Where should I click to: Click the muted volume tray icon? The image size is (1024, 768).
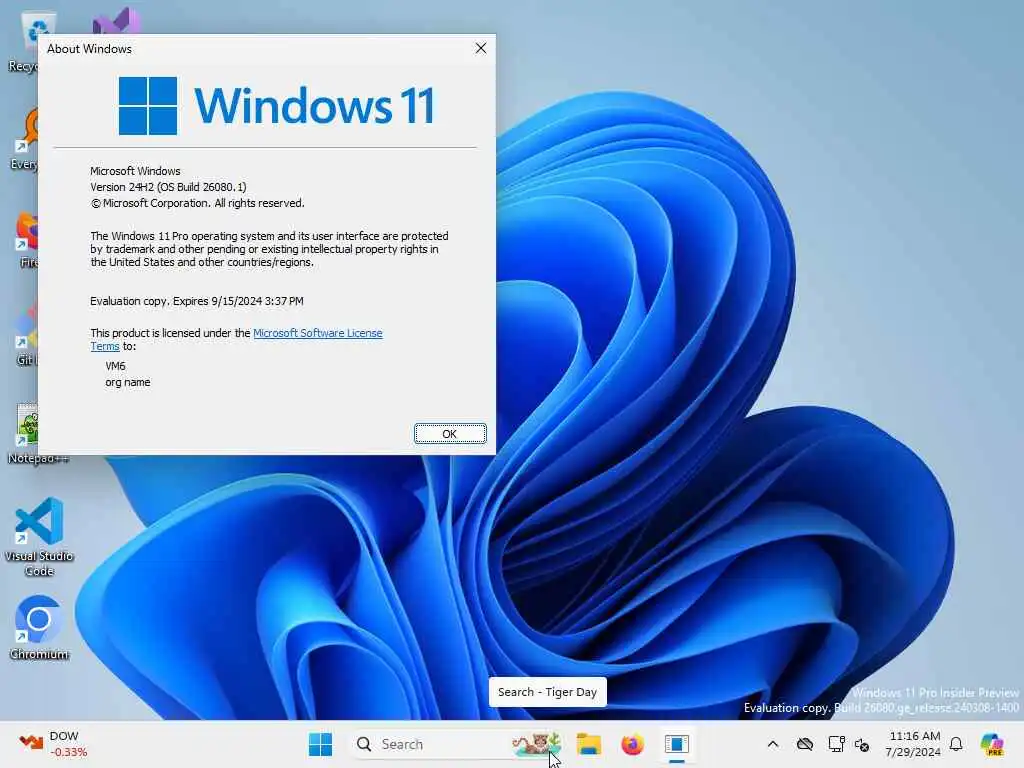[x=862, y=744]
